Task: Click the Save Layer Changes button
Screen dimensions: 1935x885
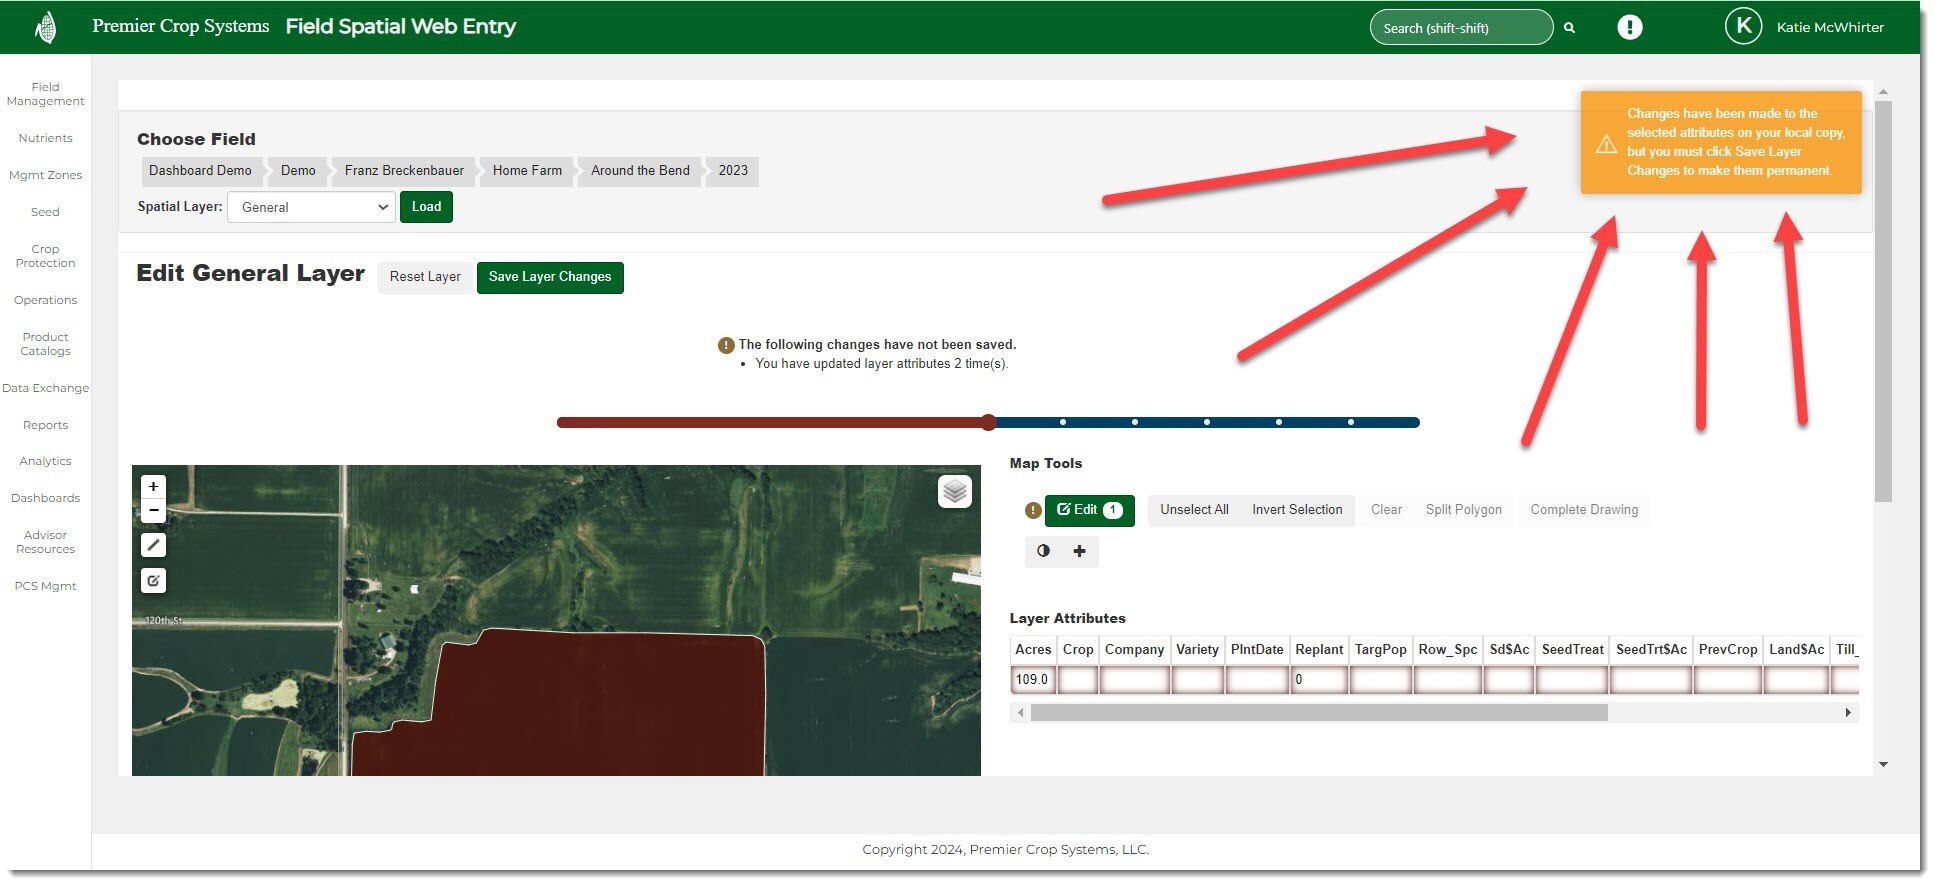Action: pyautogui.click(x=549, y=277)
